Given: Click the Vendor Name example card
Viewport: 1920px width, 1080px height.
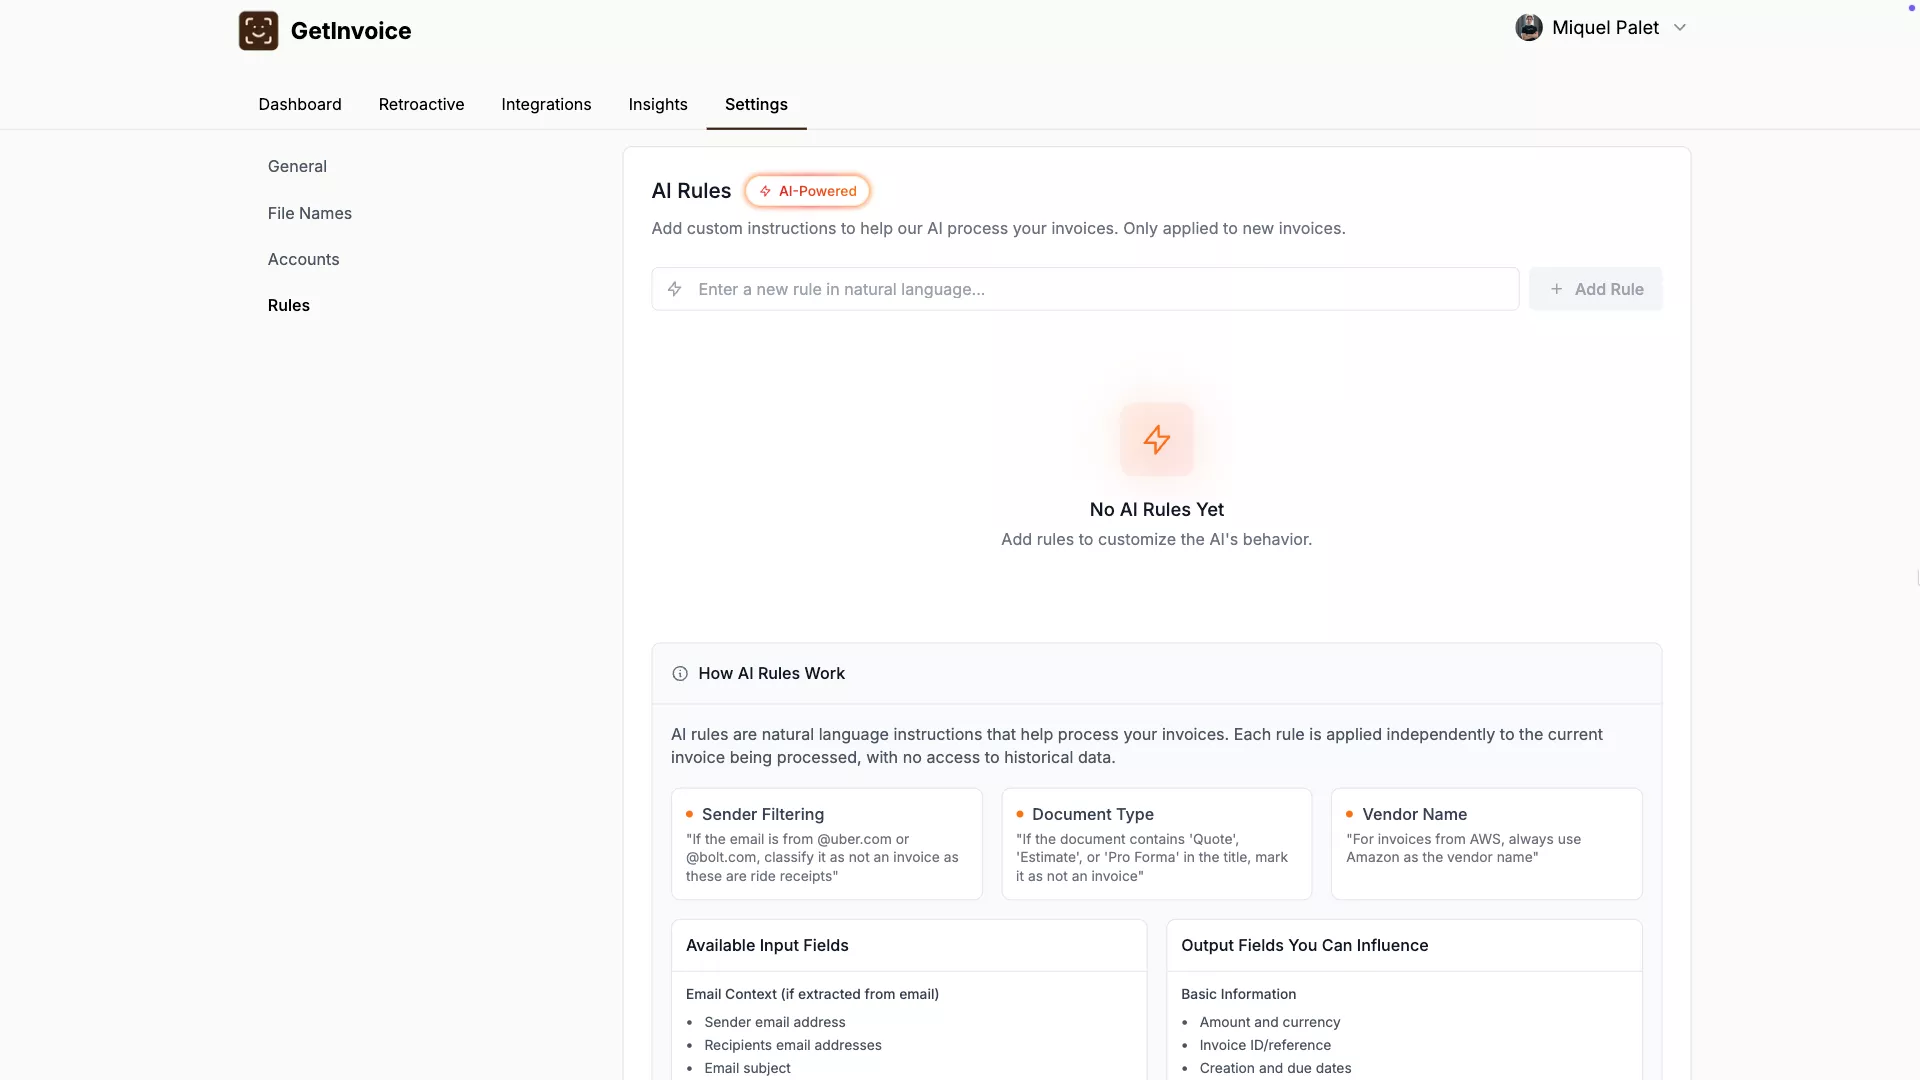Looking at the screenshot, I should pyautogui.click(x=1486, y=844).
